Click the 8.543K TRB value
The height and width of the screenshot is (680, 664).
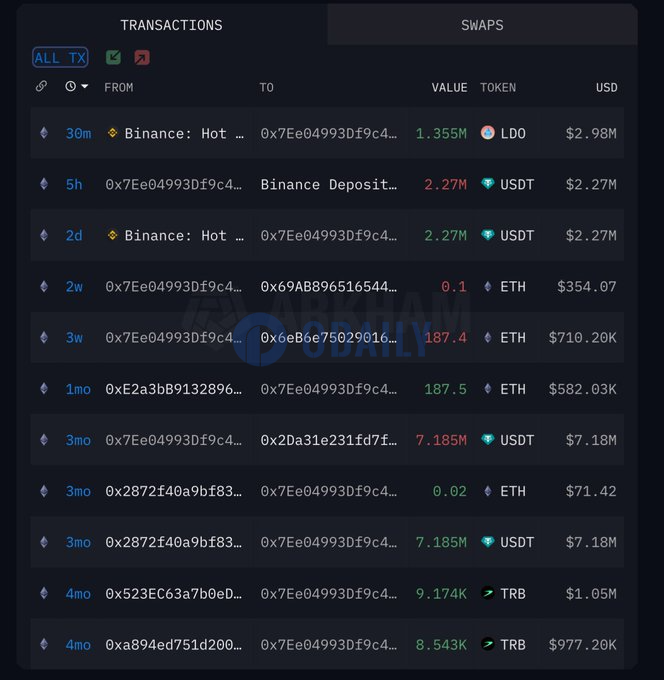(441, 645)
